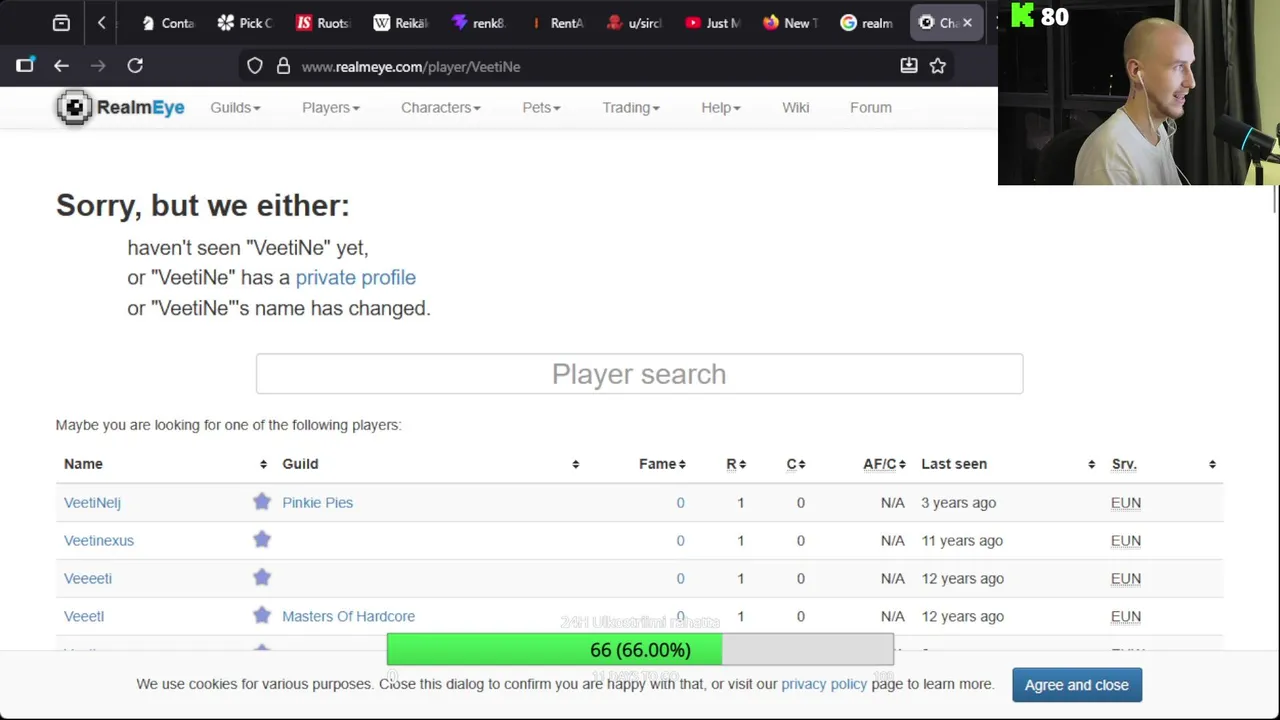The height and width of the screenshot is (720, 1280).
Task: Switch to the Reddit 'u/sircl' tab
Action: tap(634, 23)
